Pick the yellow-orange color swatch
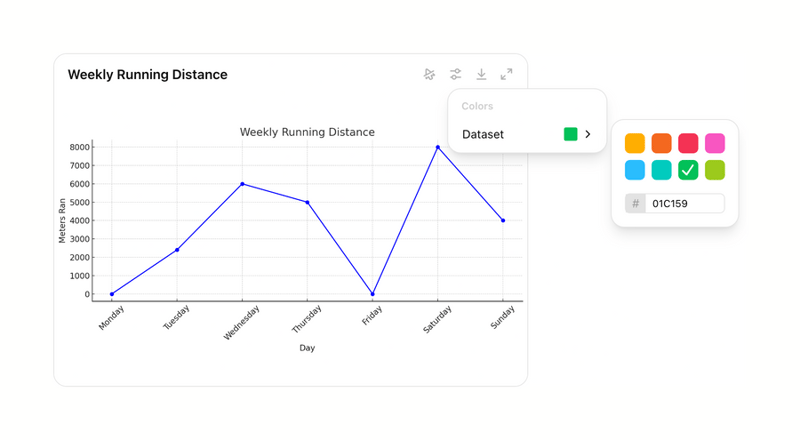The width and height of the screenshot is (800, 440). pos(635,143)
